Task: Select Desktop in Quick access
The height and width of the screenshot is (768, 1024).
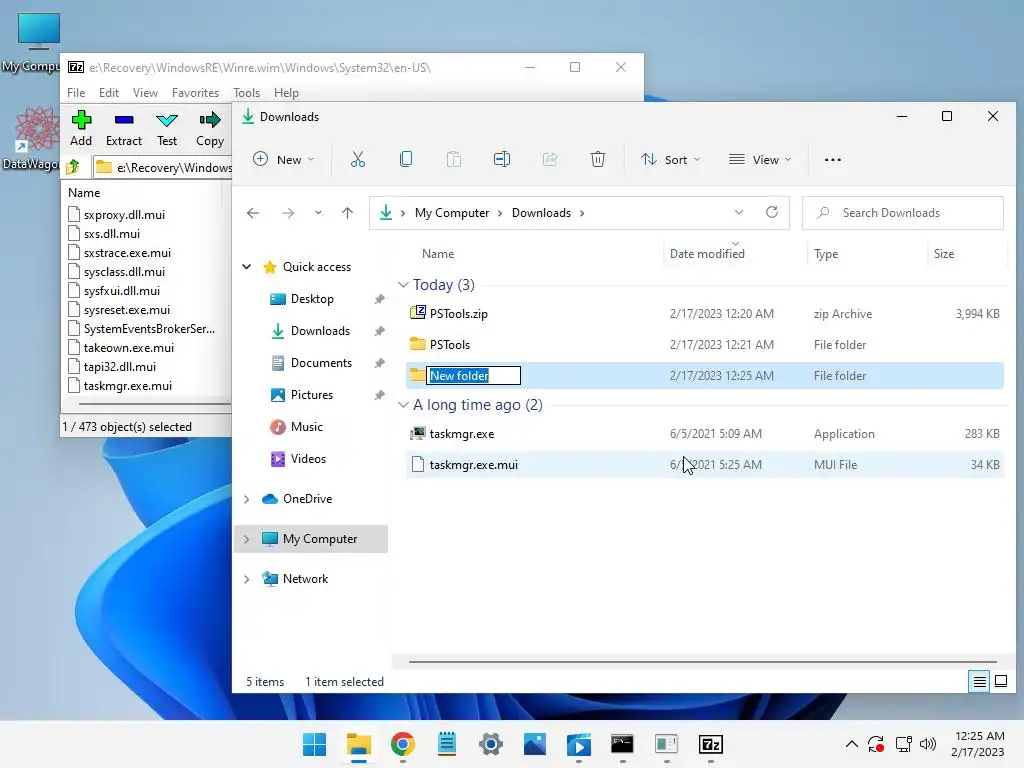Action: point(312,298)
